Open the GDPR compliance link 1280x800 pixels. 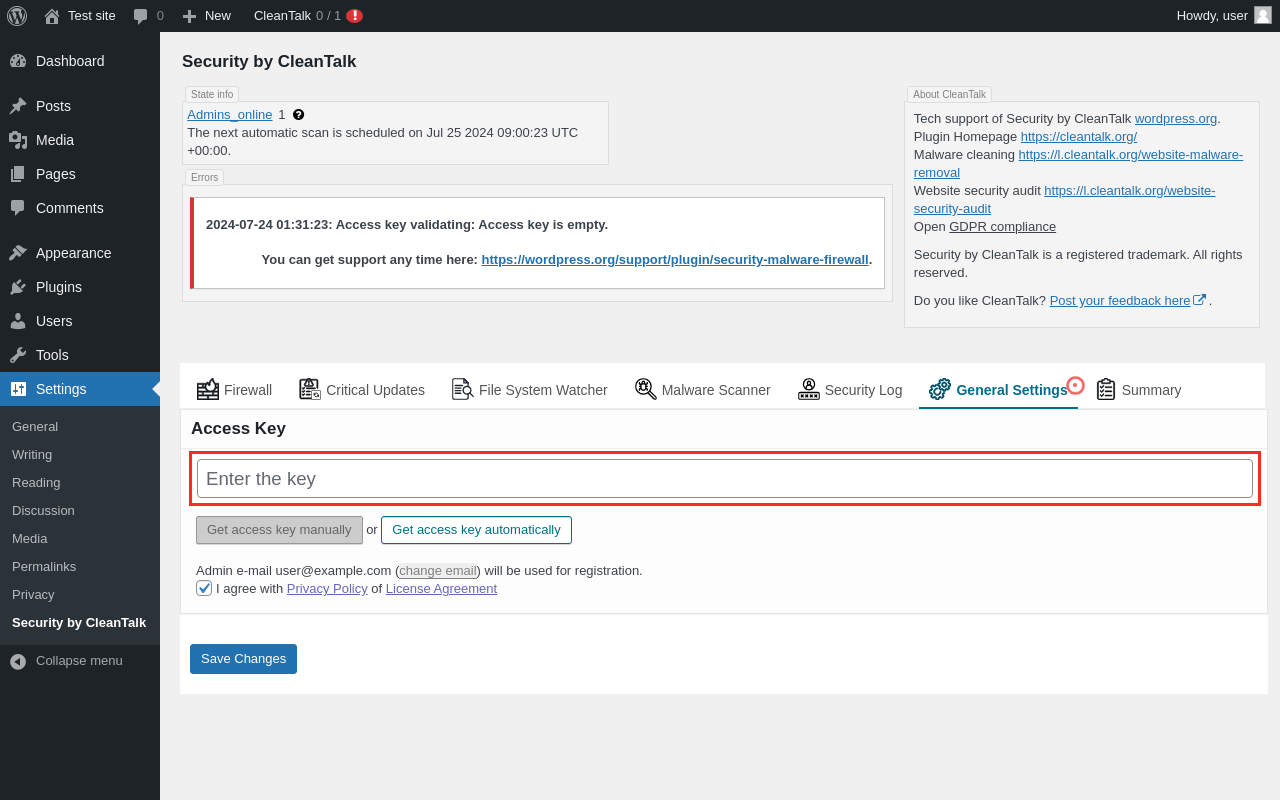click(1002, 227)
